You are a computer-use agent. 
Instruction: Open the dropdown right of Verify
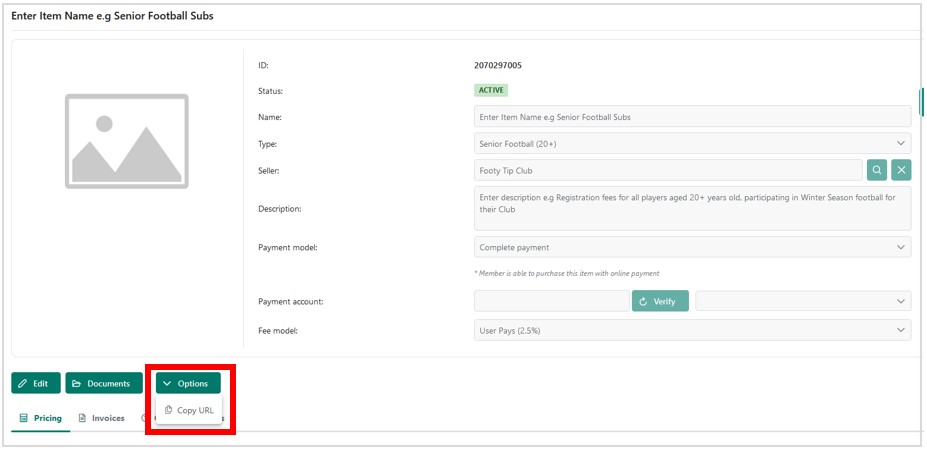803,301
